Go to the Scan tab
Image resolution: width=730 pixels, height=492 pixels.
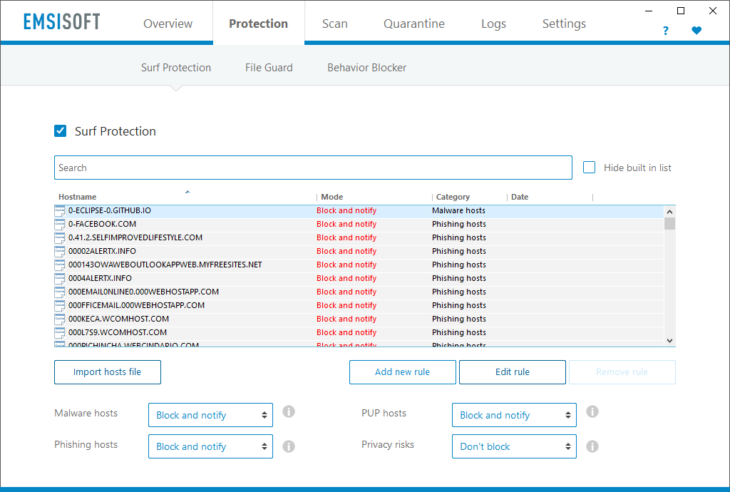335,23
